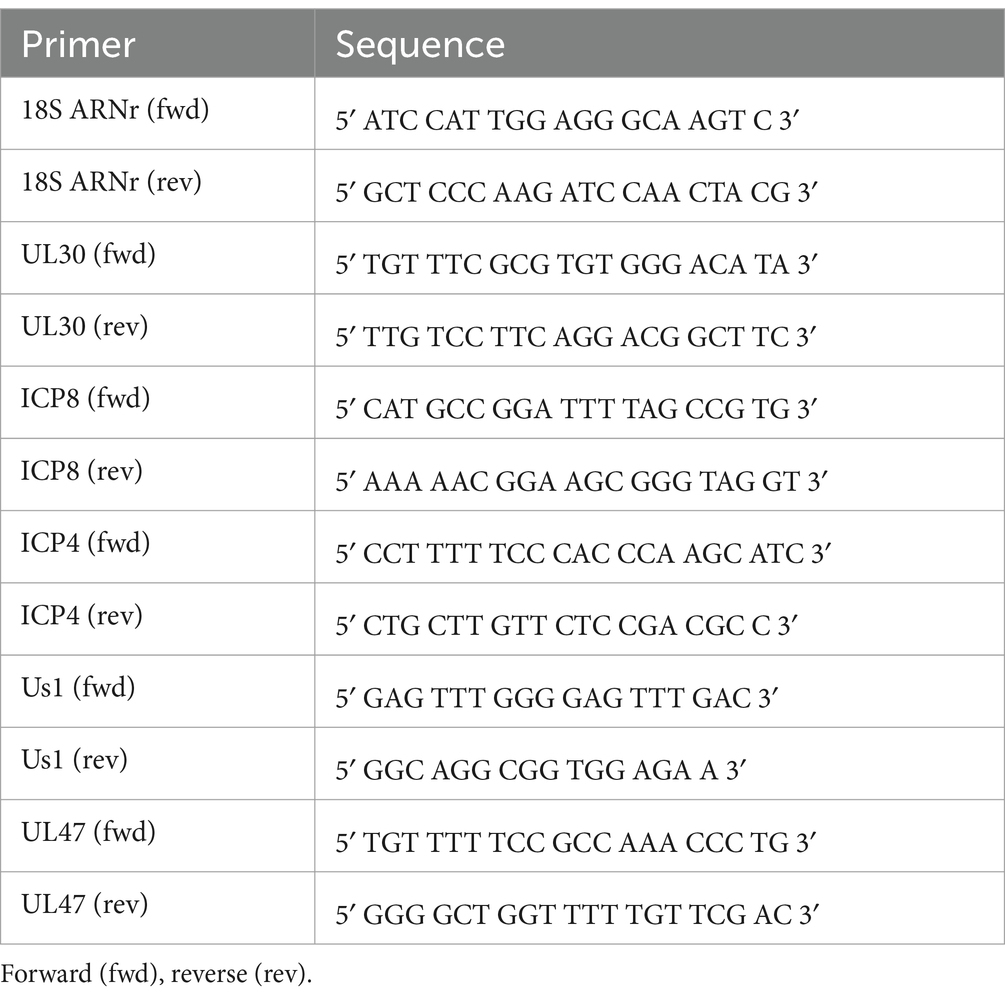This screenshot has height=1000, width=1005.
Task: Click sequence GGG GCT GGT TTT TGT TCG AC
Action: pyautogui.click(x=577, y=915)
